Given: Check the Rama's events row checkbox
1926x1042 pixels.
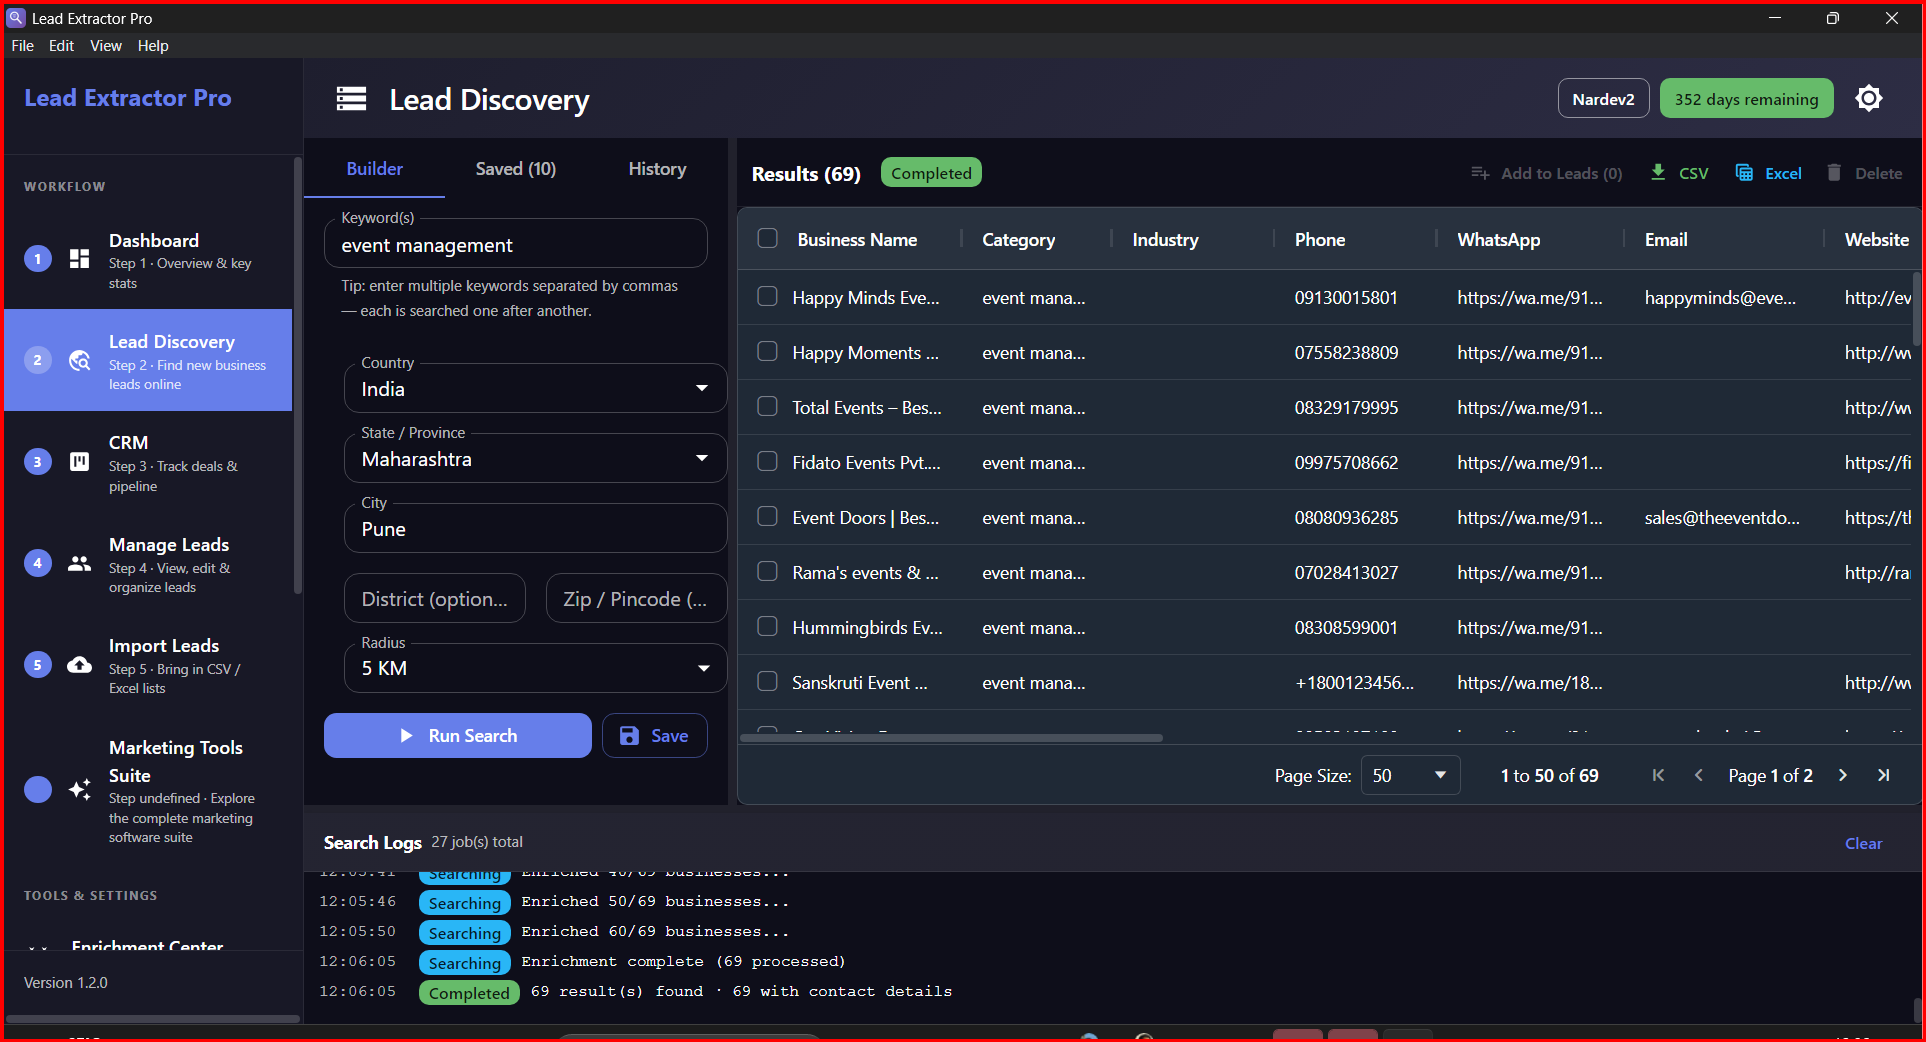Looking at the screenshot, I should pos(767,571).
